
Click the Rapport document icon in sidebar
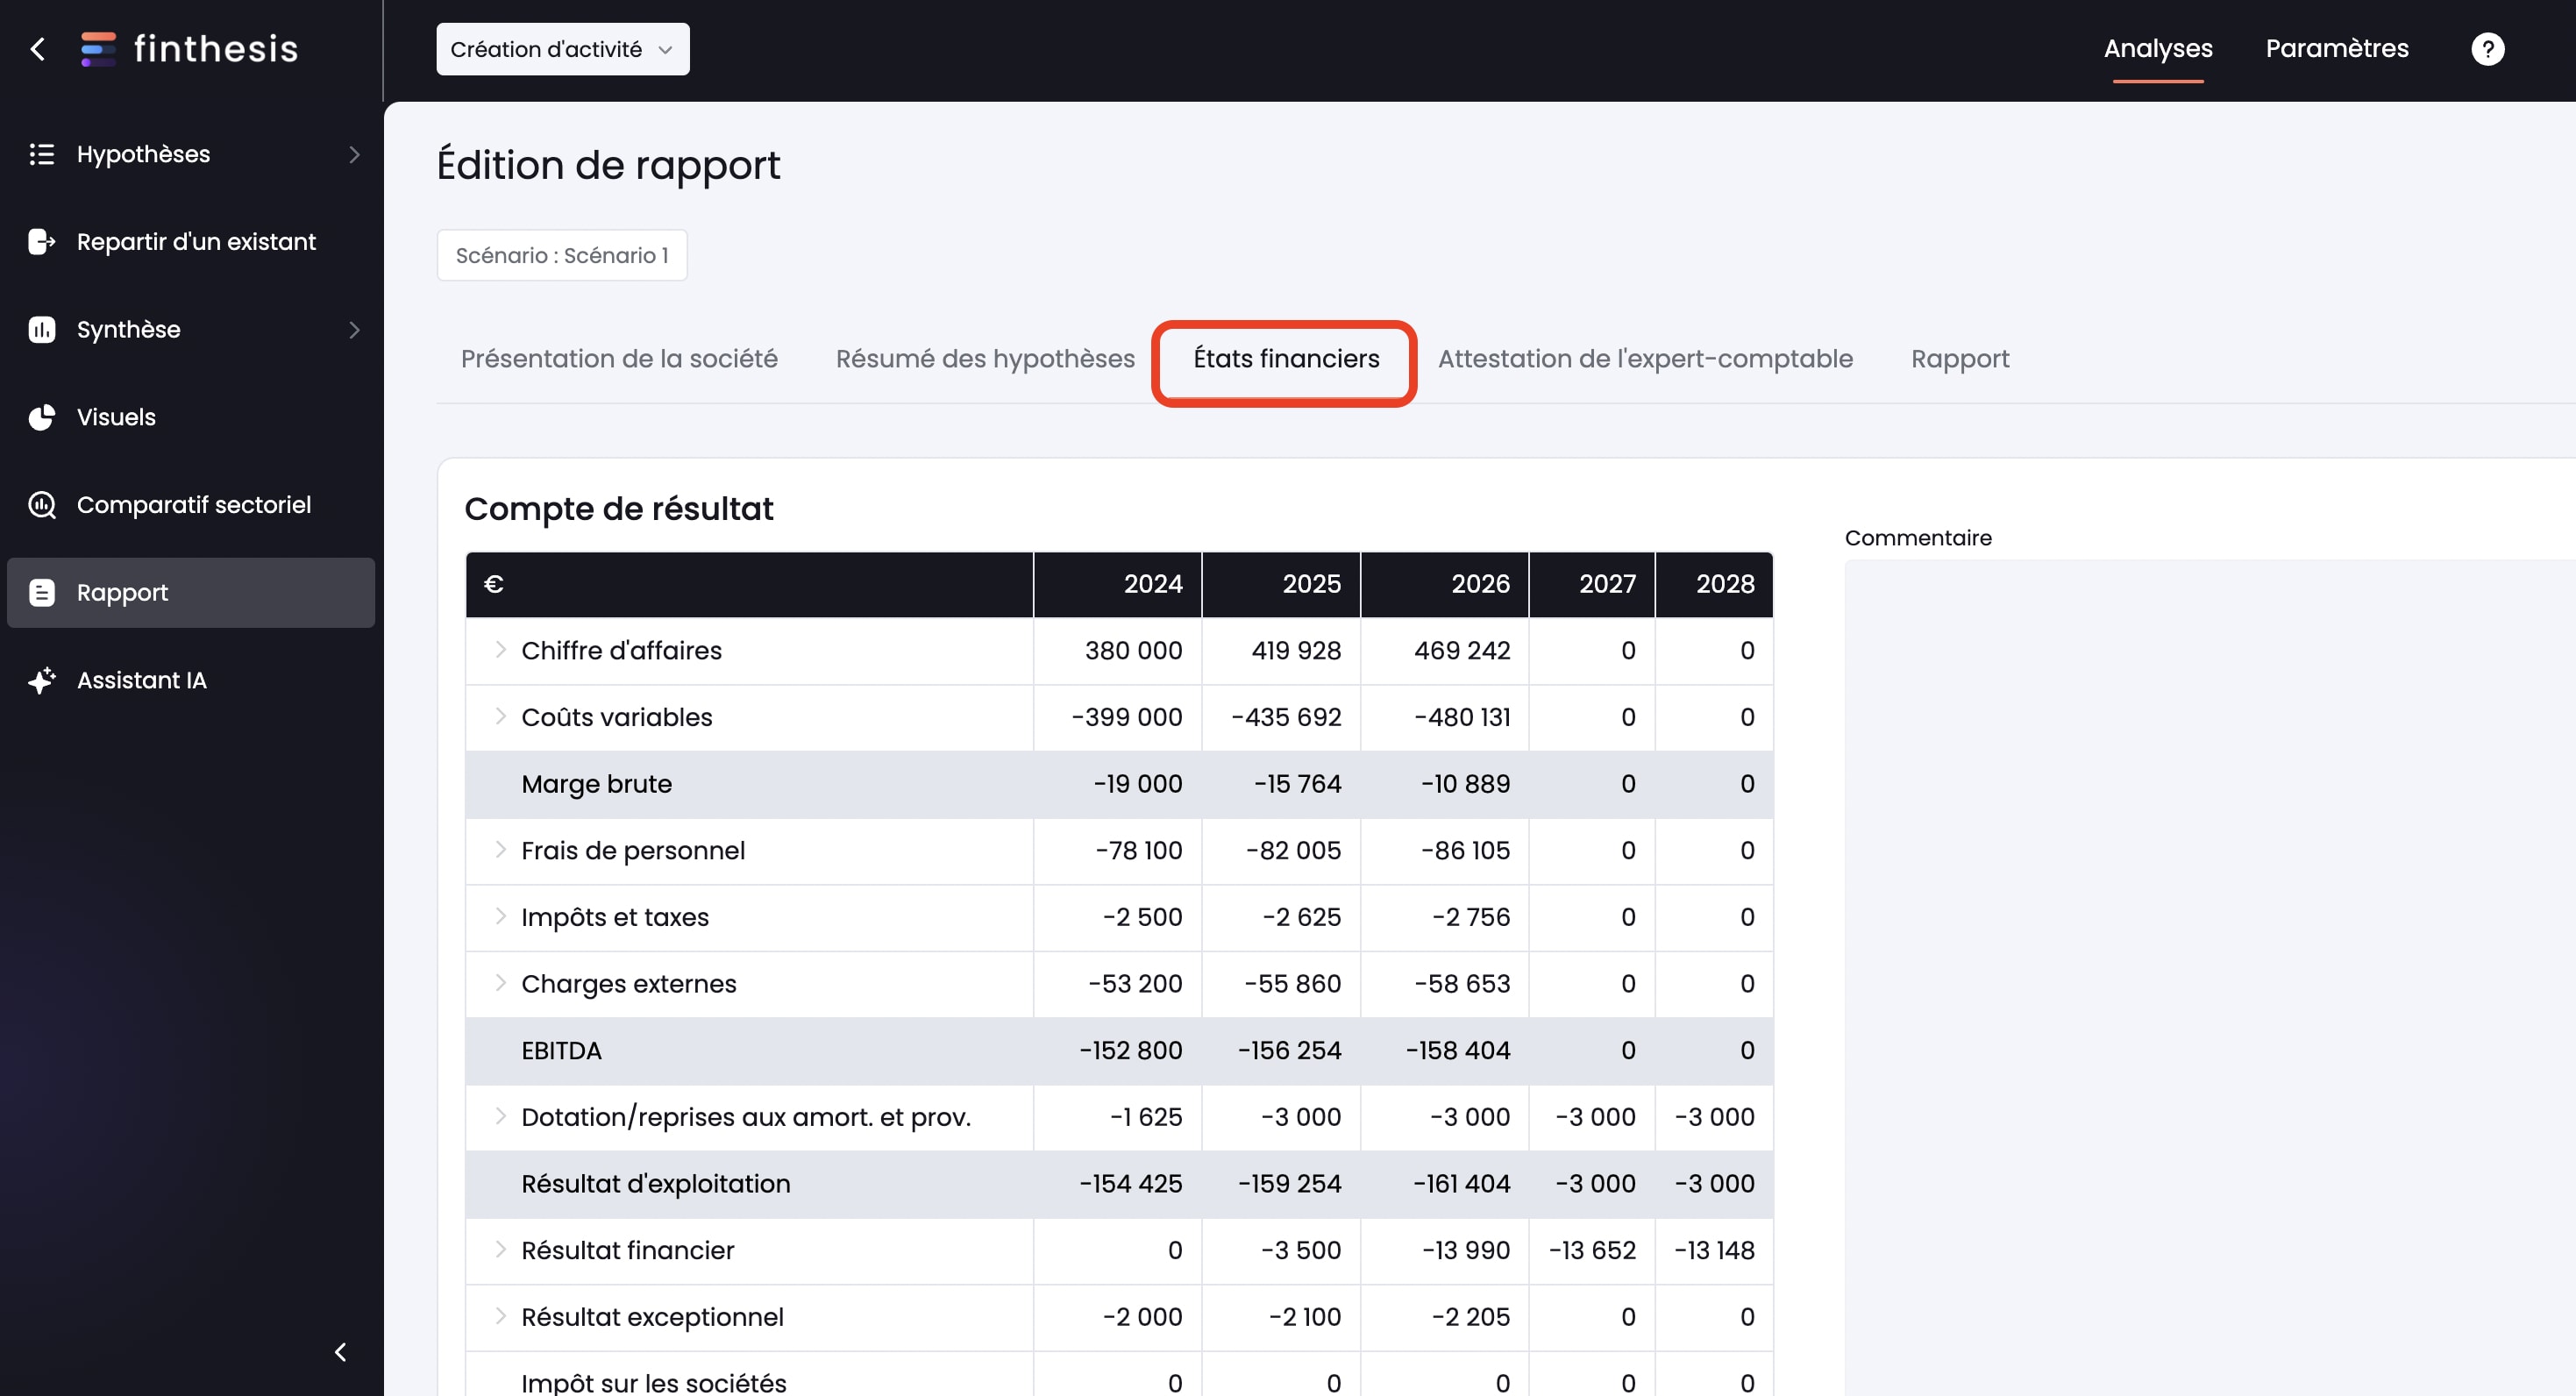(41, 593)
